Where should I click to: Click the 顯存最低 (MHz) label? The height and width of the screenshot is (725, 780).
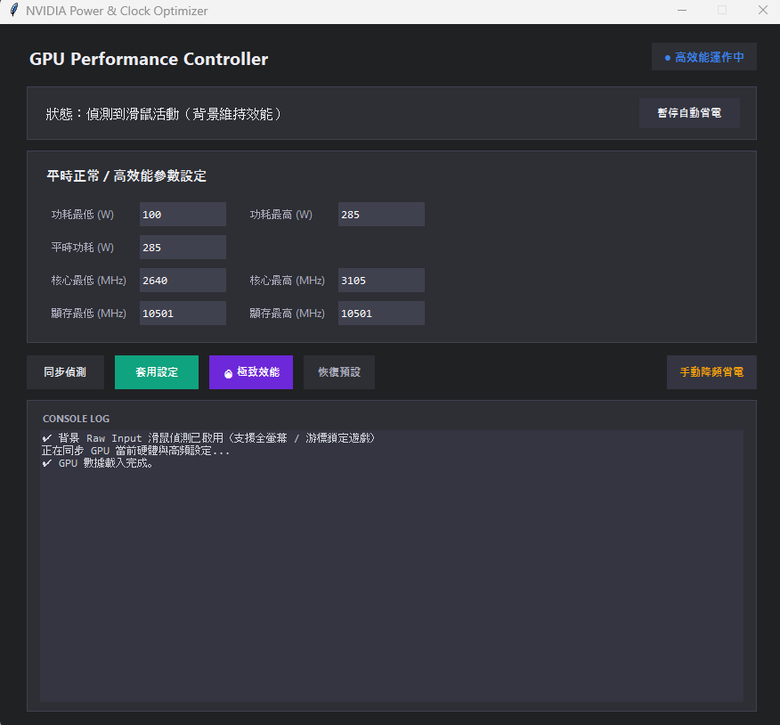coord(89,313)
